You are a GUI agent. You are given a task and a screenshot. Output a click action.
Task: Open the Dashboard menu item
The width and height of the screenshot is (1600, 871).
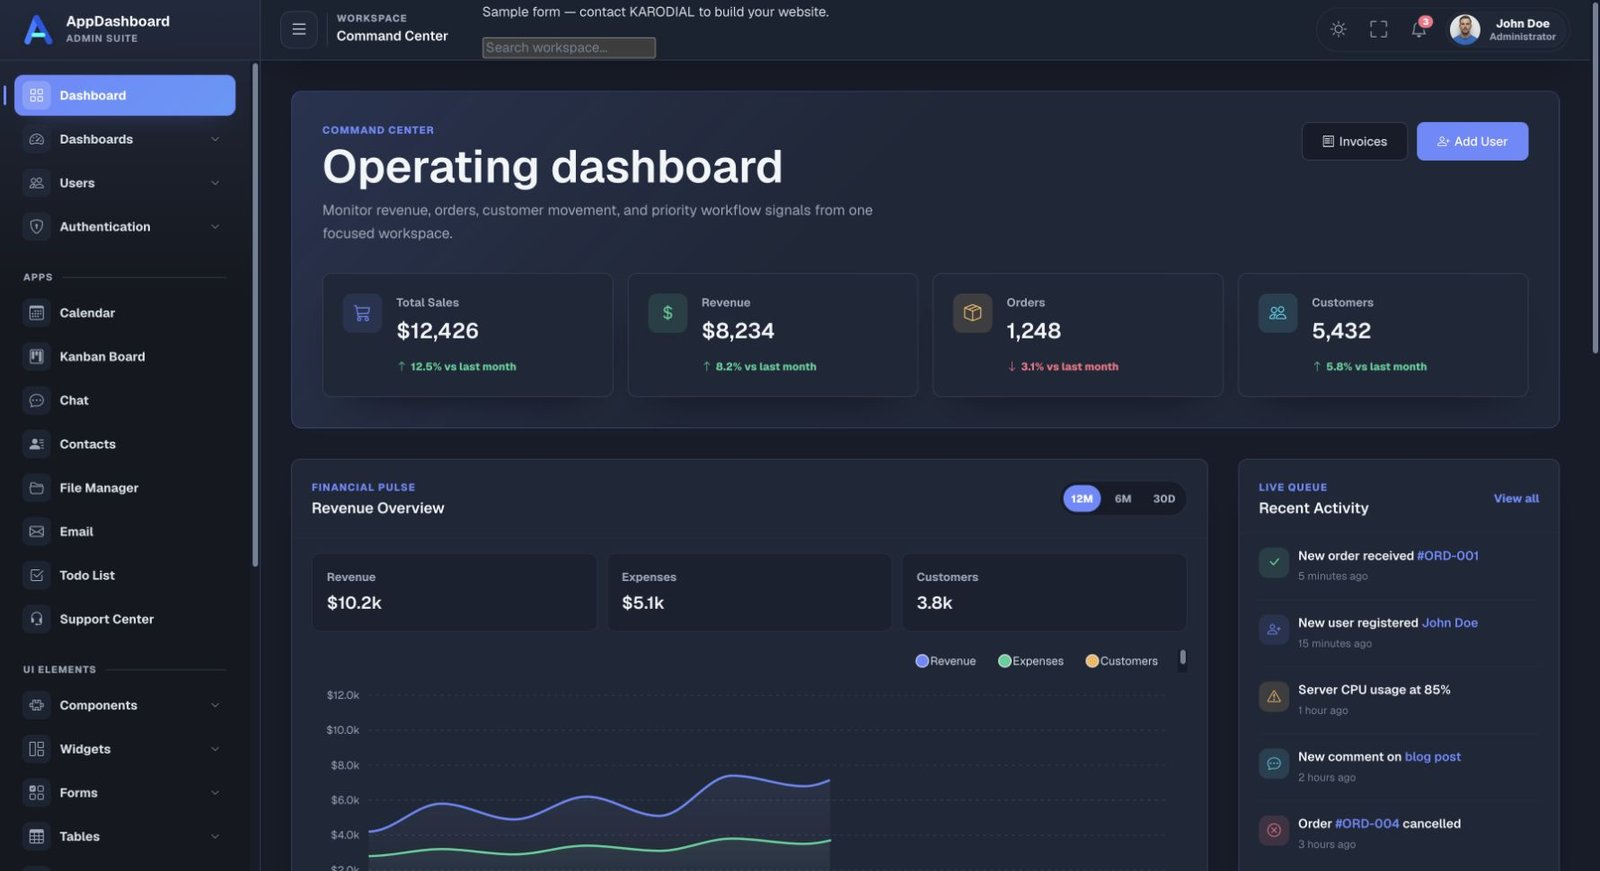[x=125, y=95]
